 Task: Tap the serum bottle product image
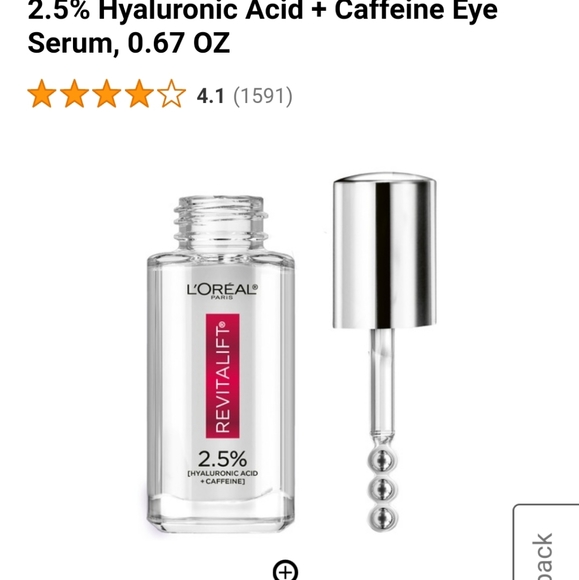(221, 365)
